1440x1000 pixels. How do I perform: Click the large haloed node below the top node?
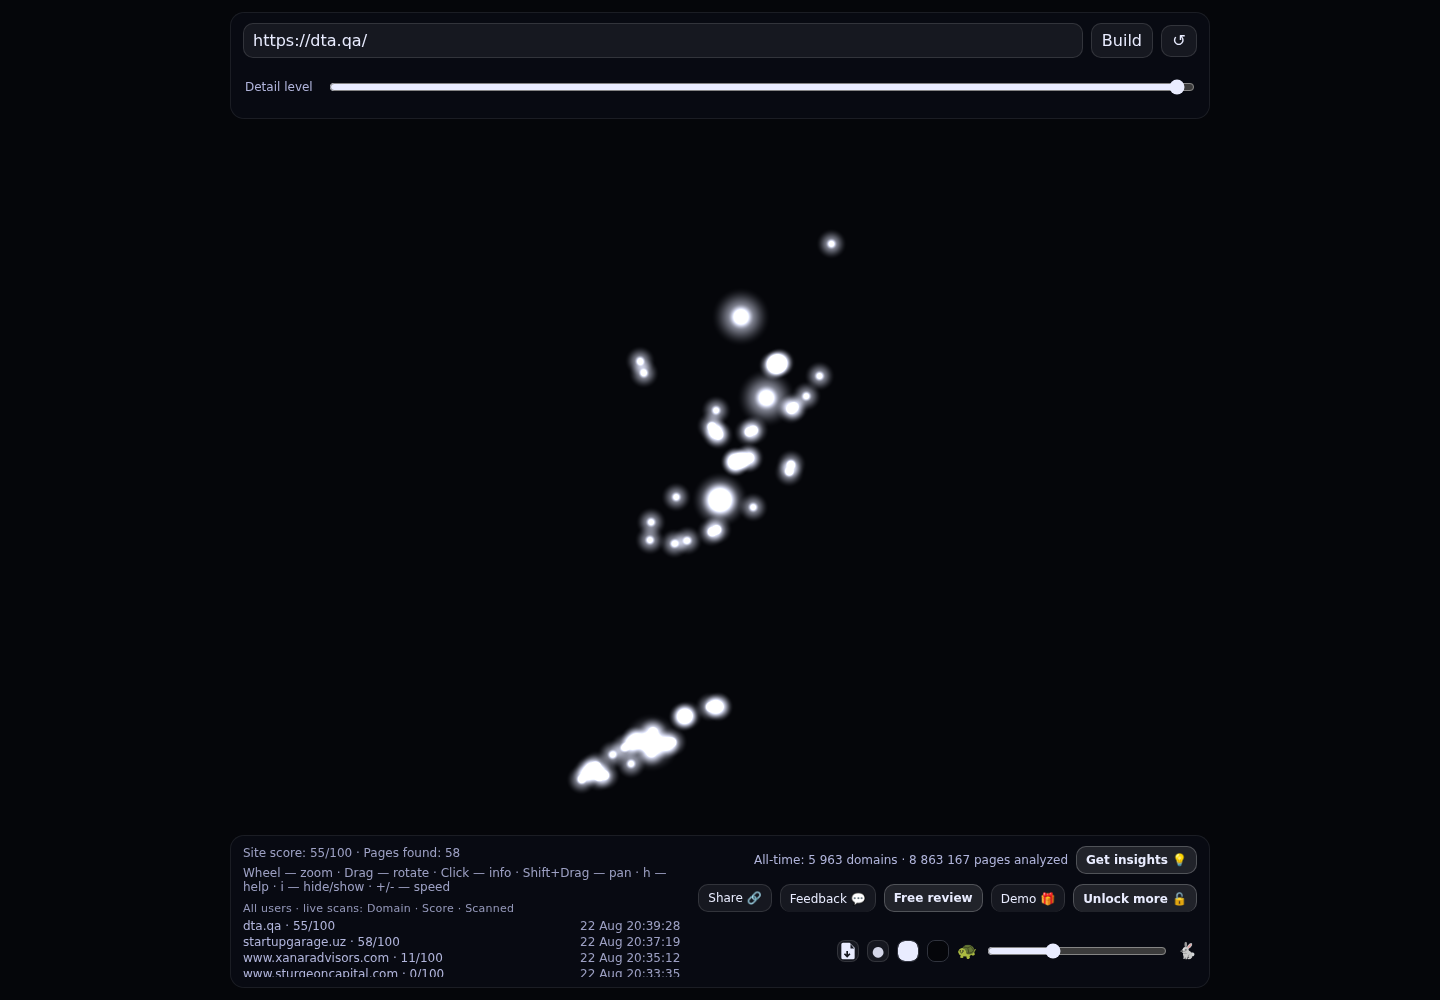point(741,317)
